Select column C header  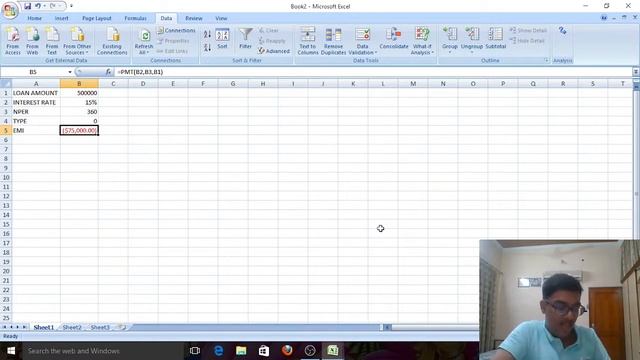(x=113, y=84)
